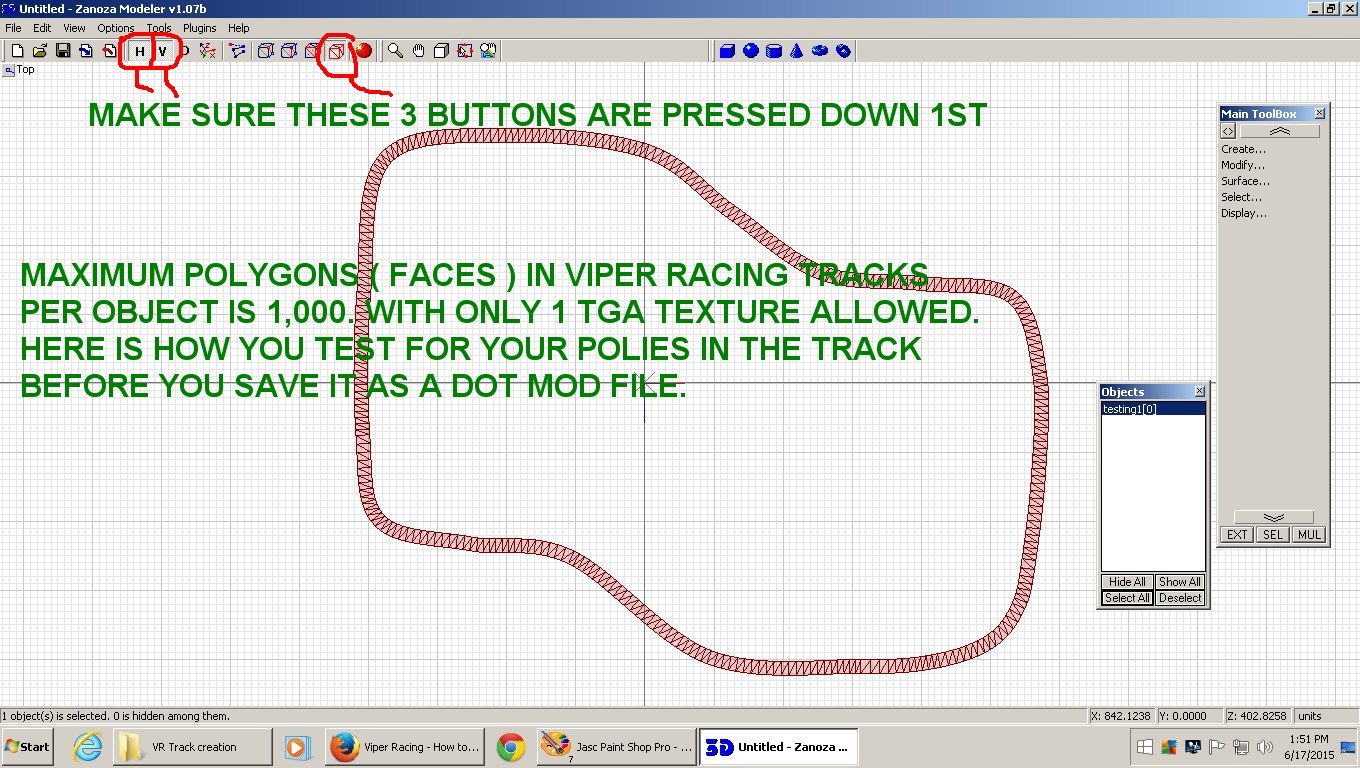Open the Windows Start menu
1360x768 pixels.
click(x=28, y=747)
